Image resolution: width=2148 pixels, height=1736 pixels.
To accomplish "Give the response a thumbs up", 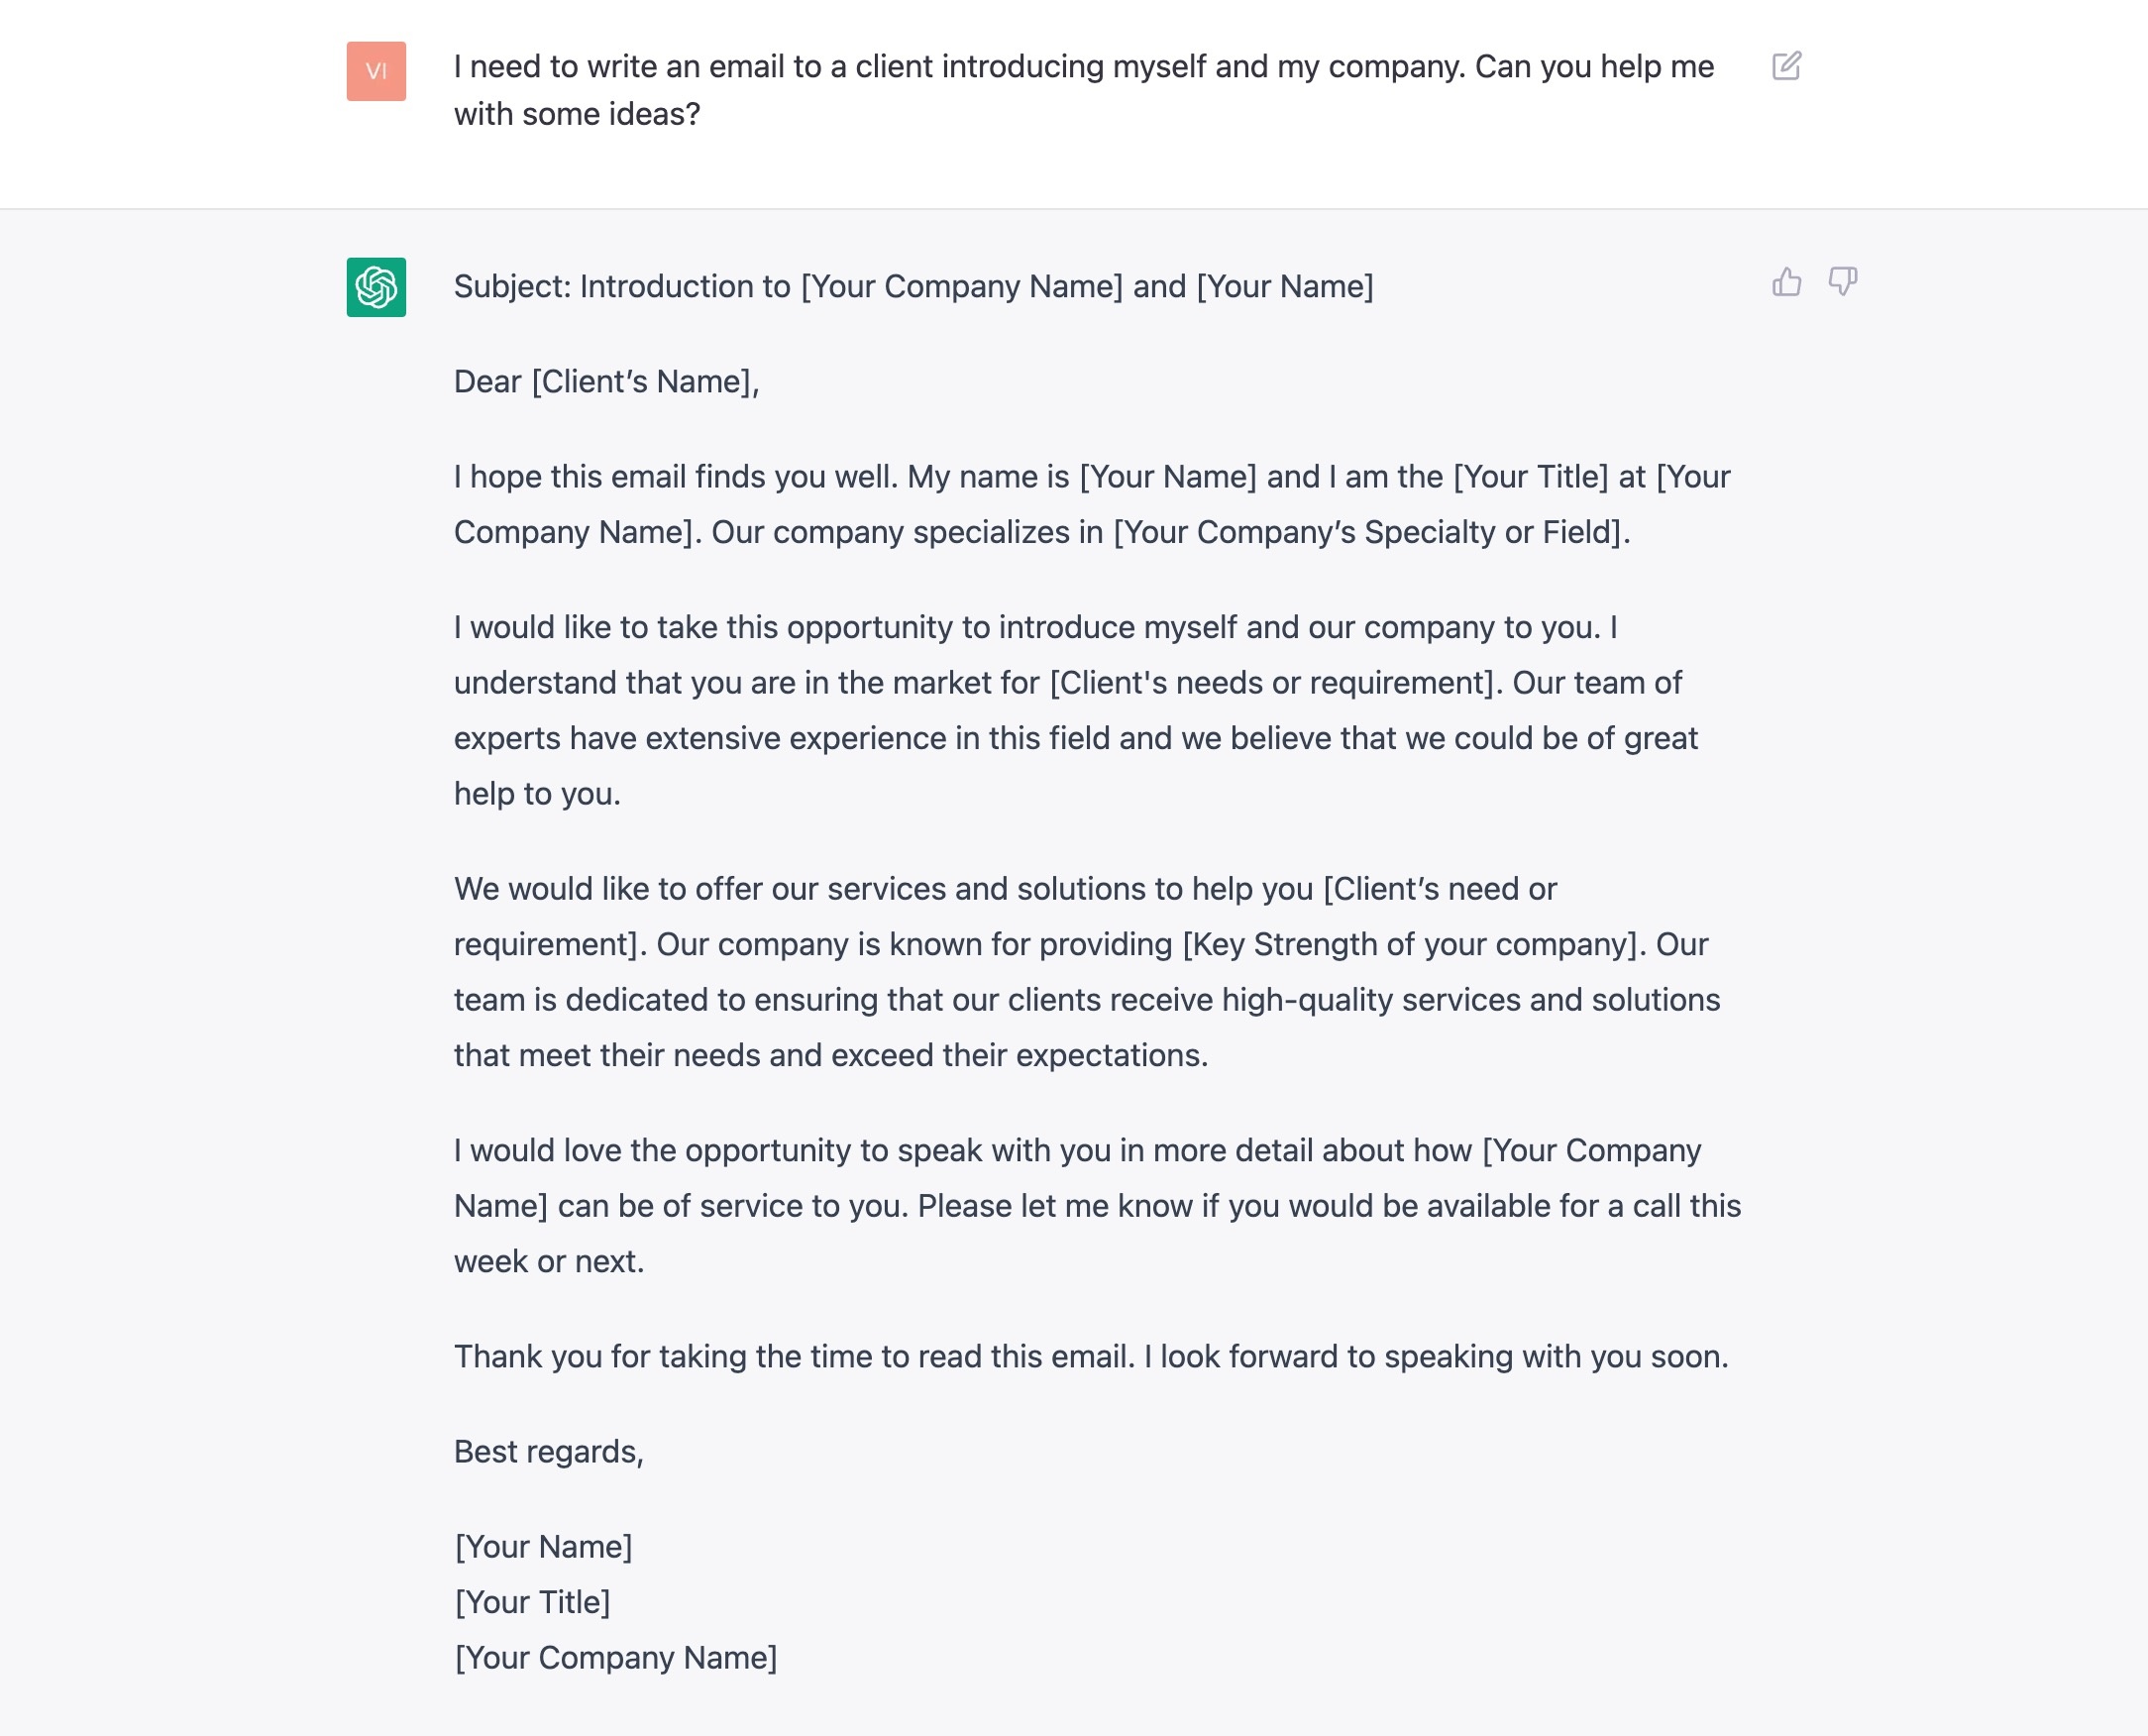I will (1786, 282).
